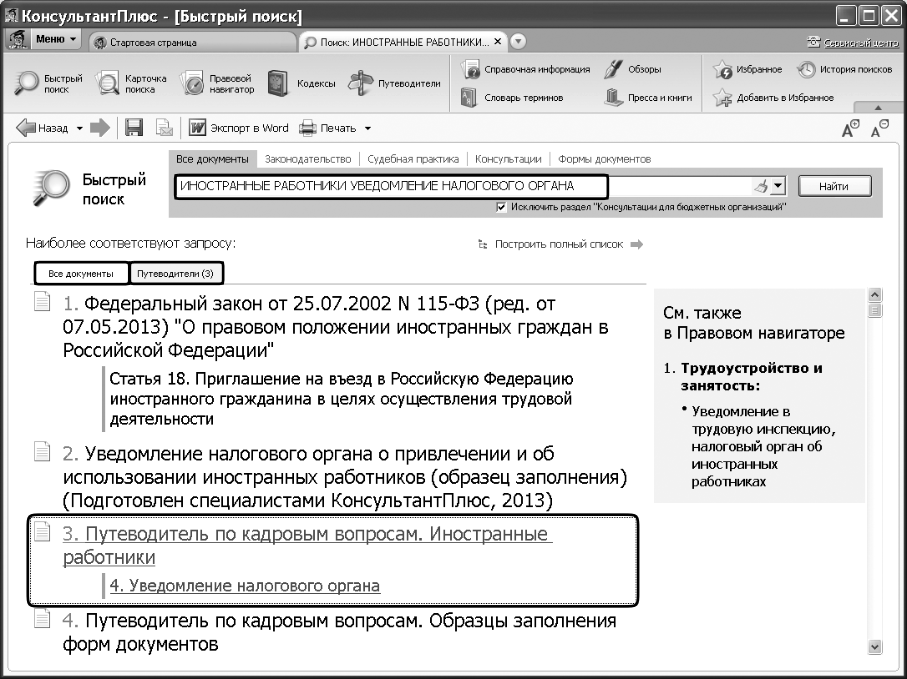
Task: Click Экспорт в Word
Action: [238, 128]
